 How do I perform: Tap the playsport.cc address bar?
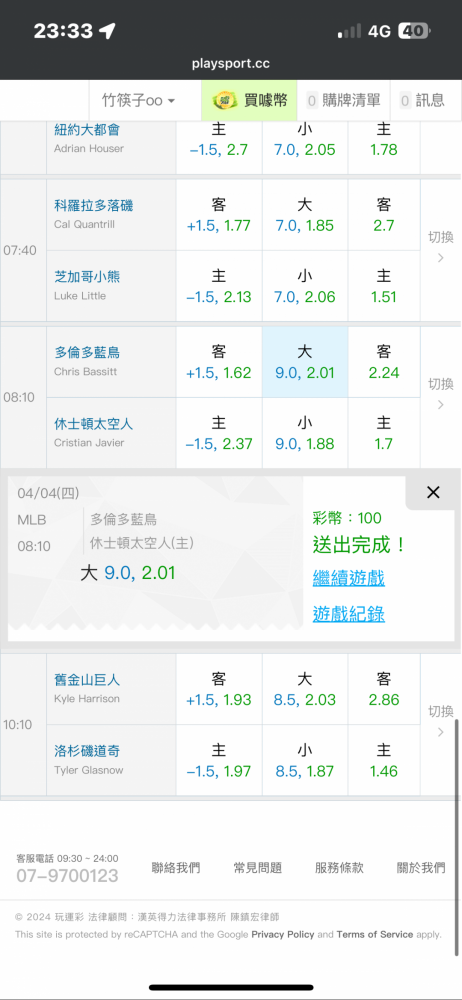point(231,64)
